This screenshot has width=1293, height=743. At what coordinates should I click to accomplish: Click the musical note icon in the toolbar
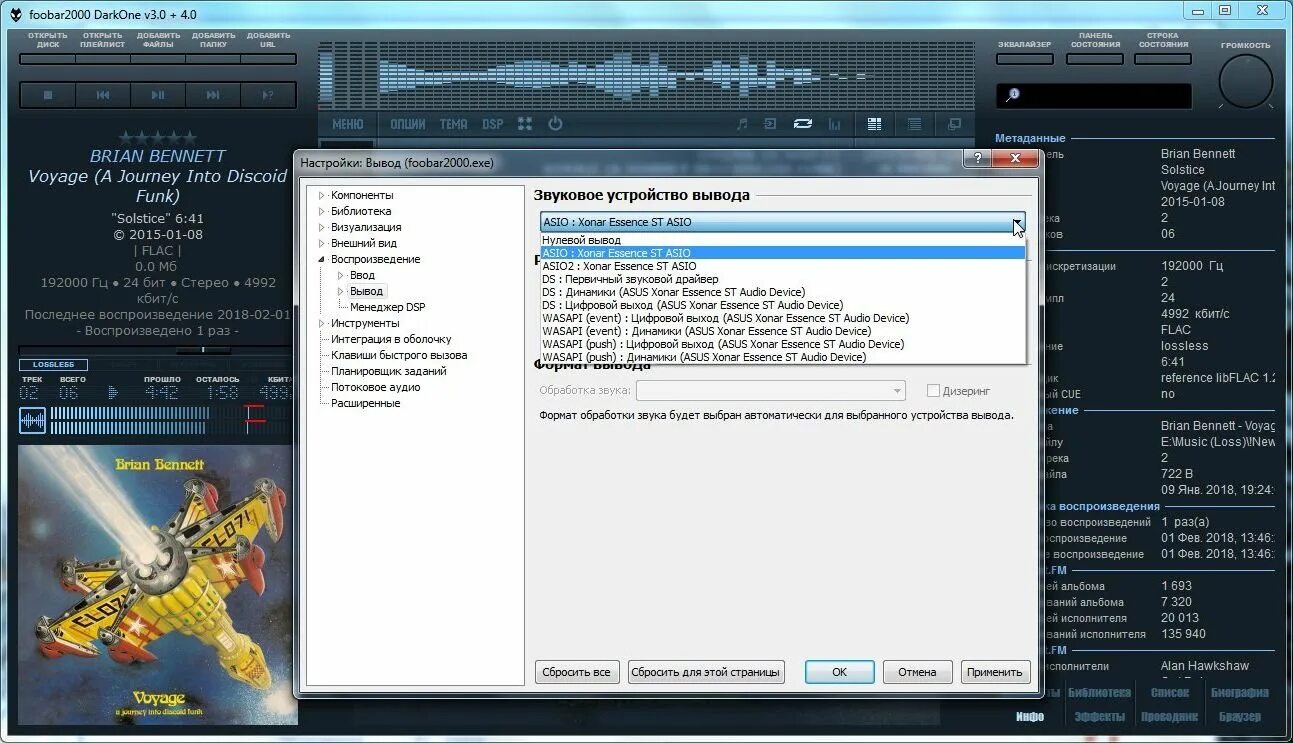pyautogui.click(x=740, y=123)
